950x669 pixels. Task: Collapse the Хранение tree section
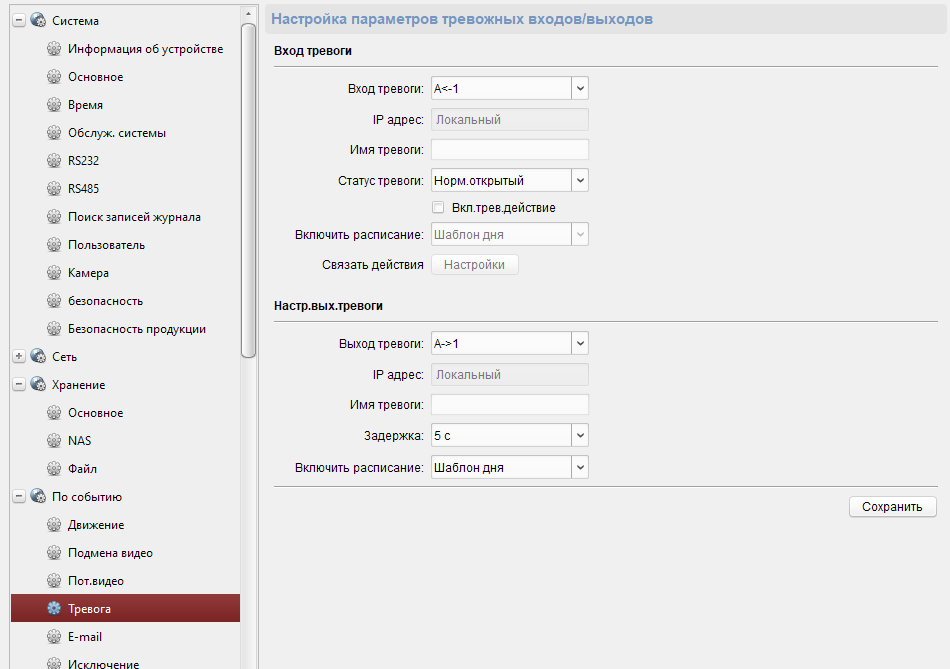point(18,385)
